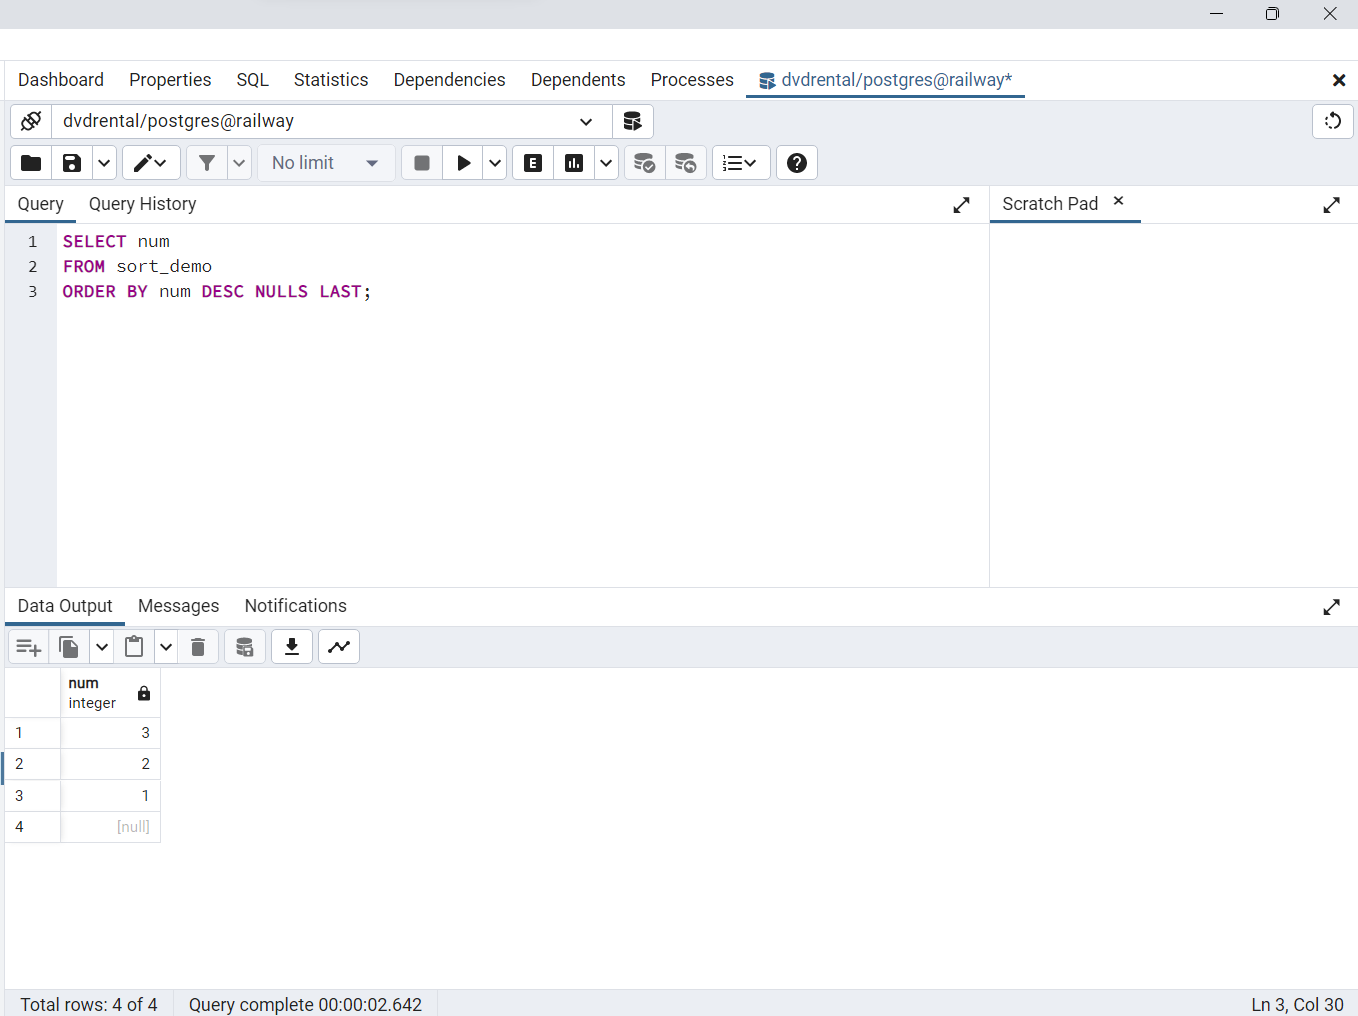Open the Data Output tab
Viewport: 1358px width, 1016px height.
65,606
